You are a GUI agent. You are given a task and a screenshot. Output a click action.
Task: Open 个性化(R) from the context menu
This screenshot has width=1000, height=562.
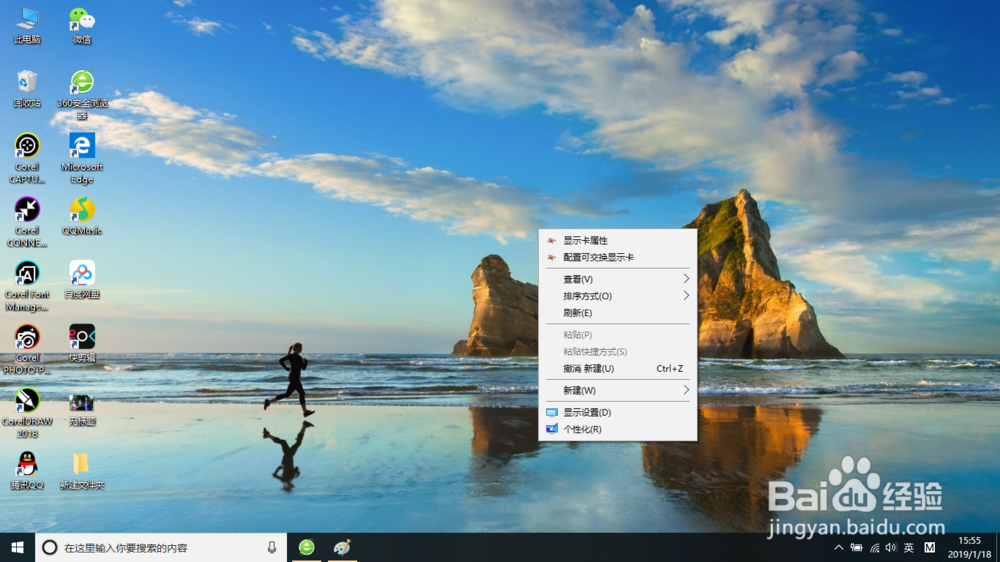[x=617, y=429]
